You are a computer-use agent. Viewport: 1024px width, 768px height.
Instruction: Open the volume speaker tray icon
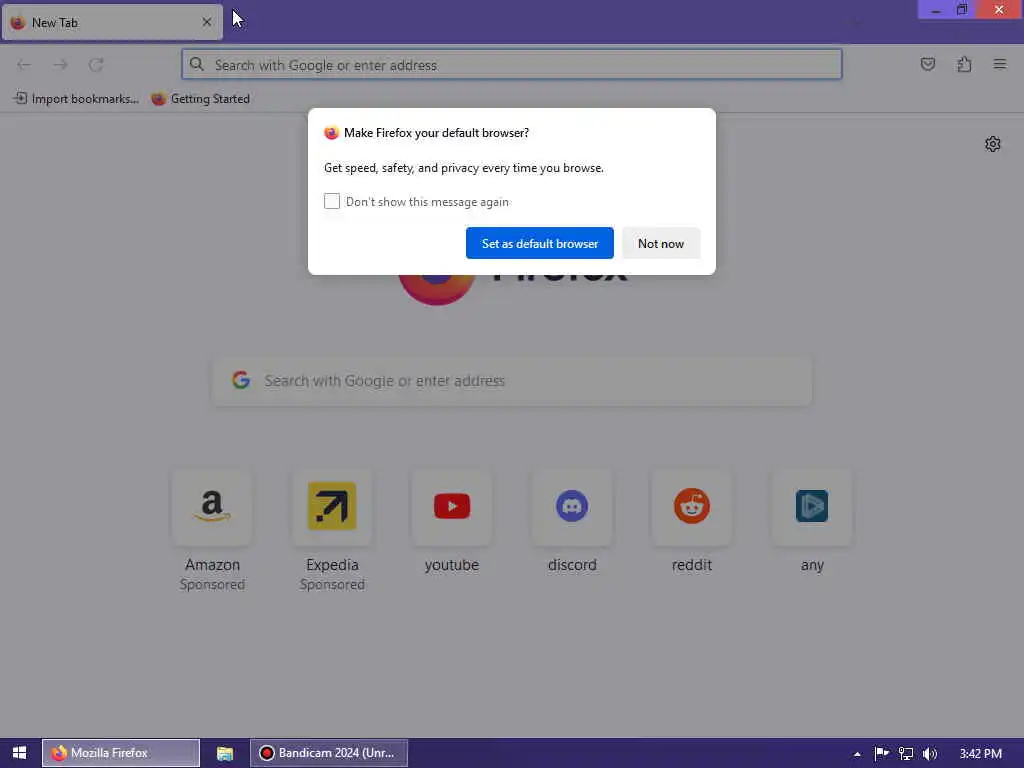coord(930,754)
